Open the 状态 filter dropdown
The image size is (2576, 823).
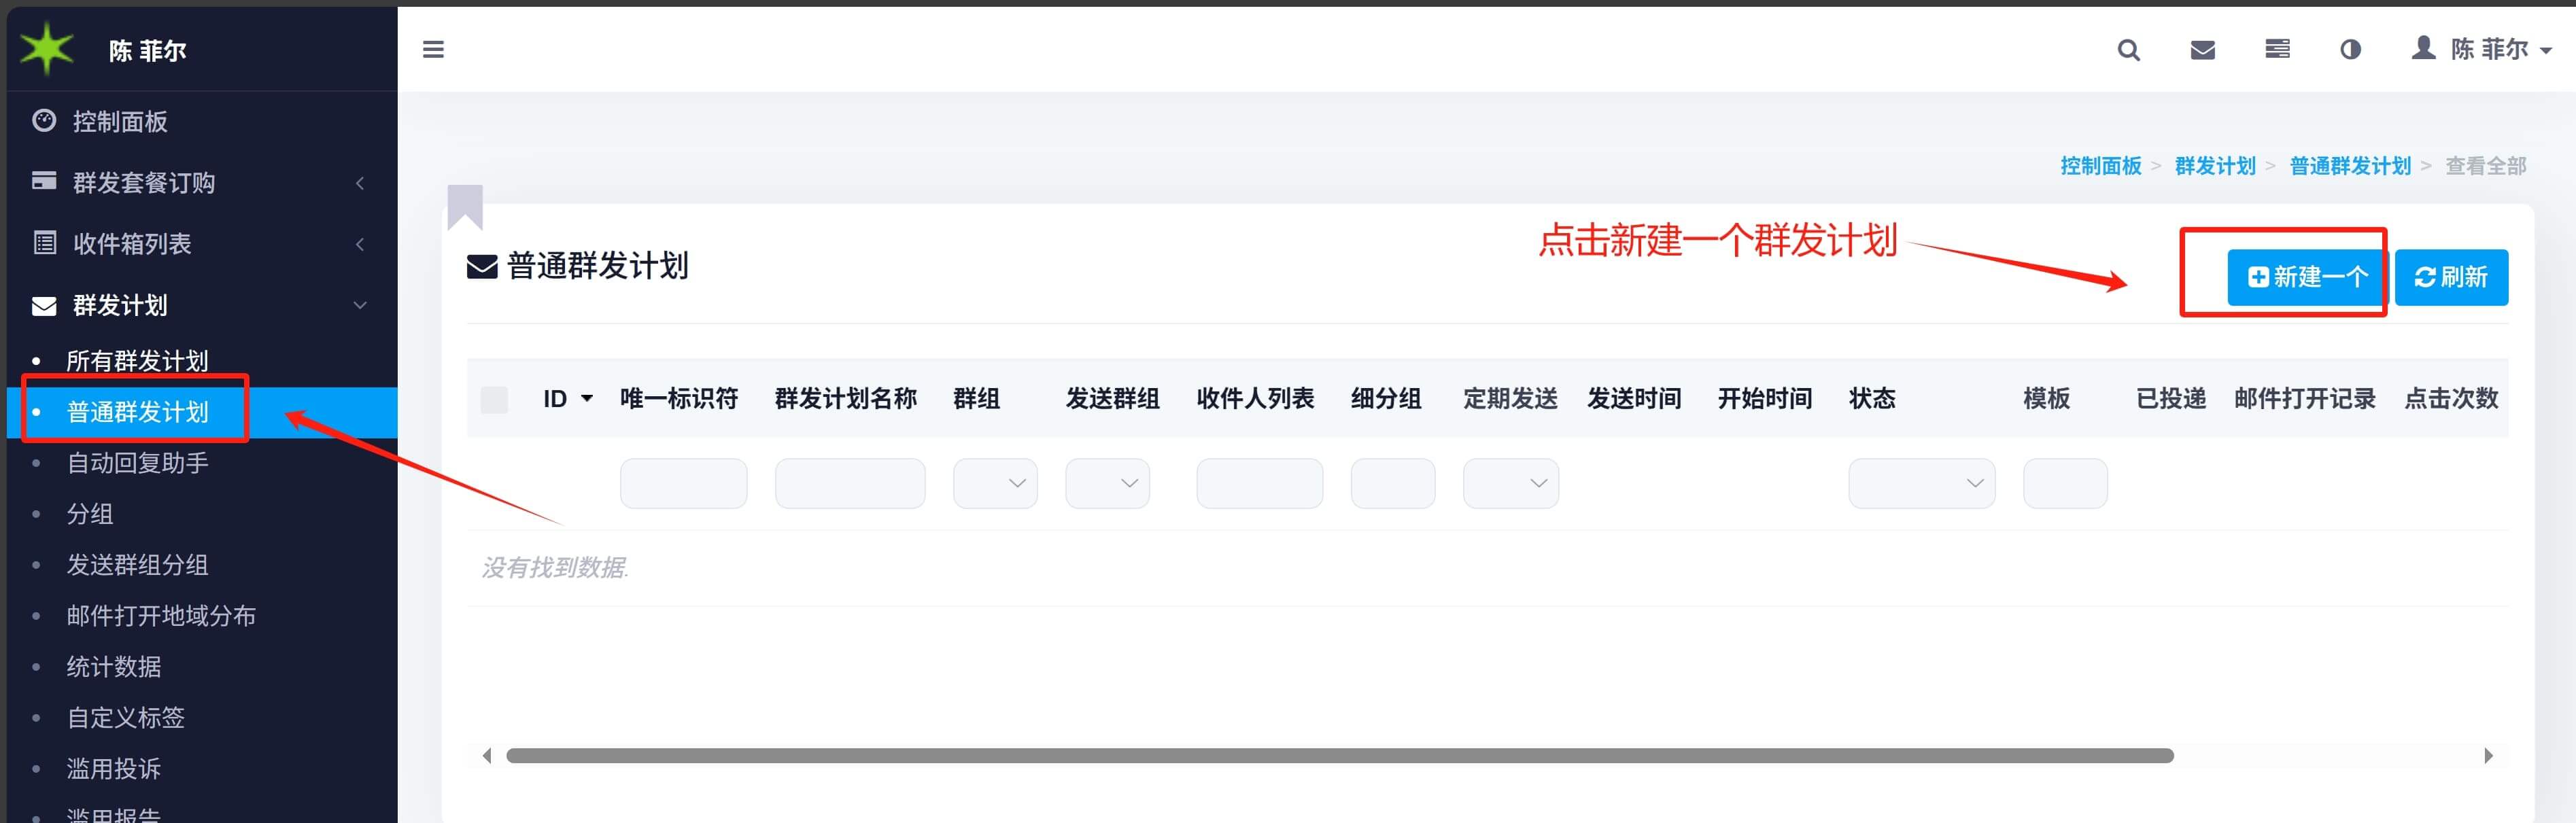(x=1921, y=483)
